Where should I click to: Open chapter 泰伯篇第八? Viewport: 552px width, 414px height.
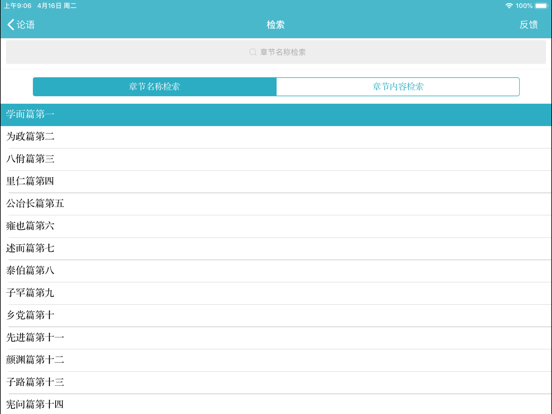pos(276,271)
